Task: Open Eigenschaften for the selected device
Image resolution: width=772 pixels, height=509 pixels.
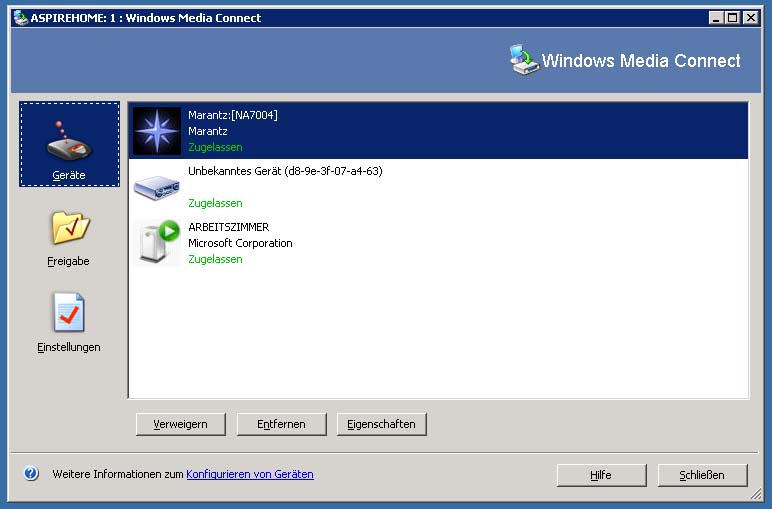Action: pyautogui.click(x=382, y=424)
